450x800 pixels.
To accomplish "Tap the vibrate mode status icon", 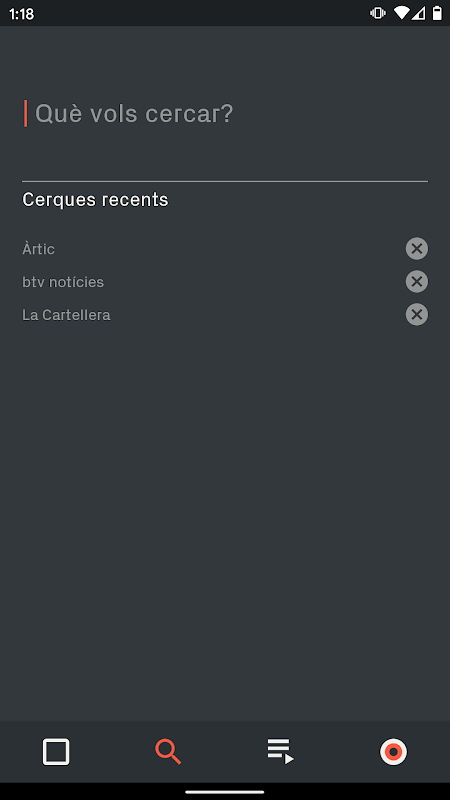I will coord(378,13).
